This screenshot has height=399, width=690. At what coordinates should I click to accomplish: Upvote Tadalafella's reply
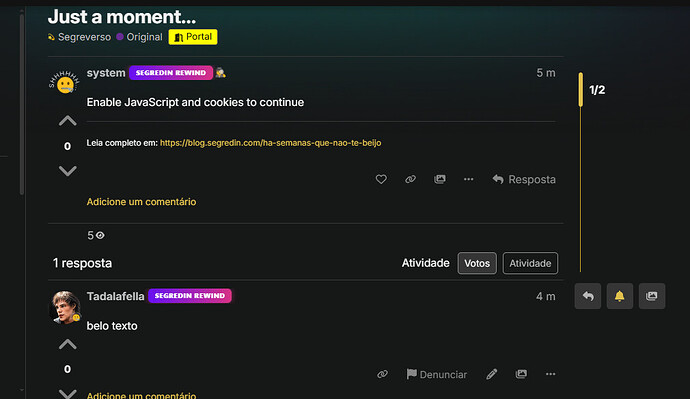coord(67,344)
